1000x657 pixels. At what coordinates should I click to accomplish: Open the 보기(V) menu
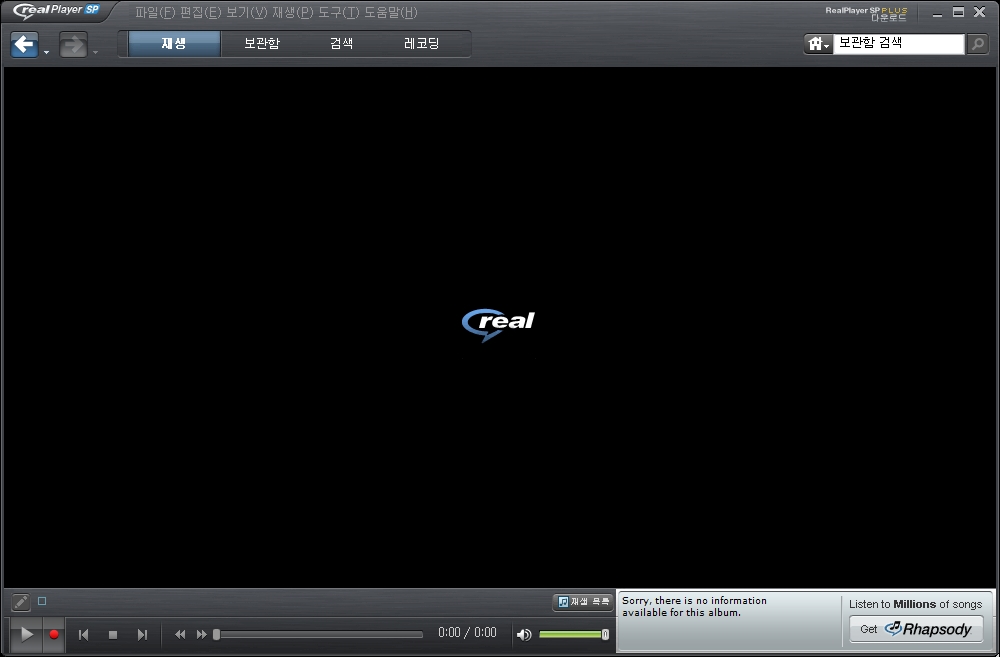coord(247,13)
